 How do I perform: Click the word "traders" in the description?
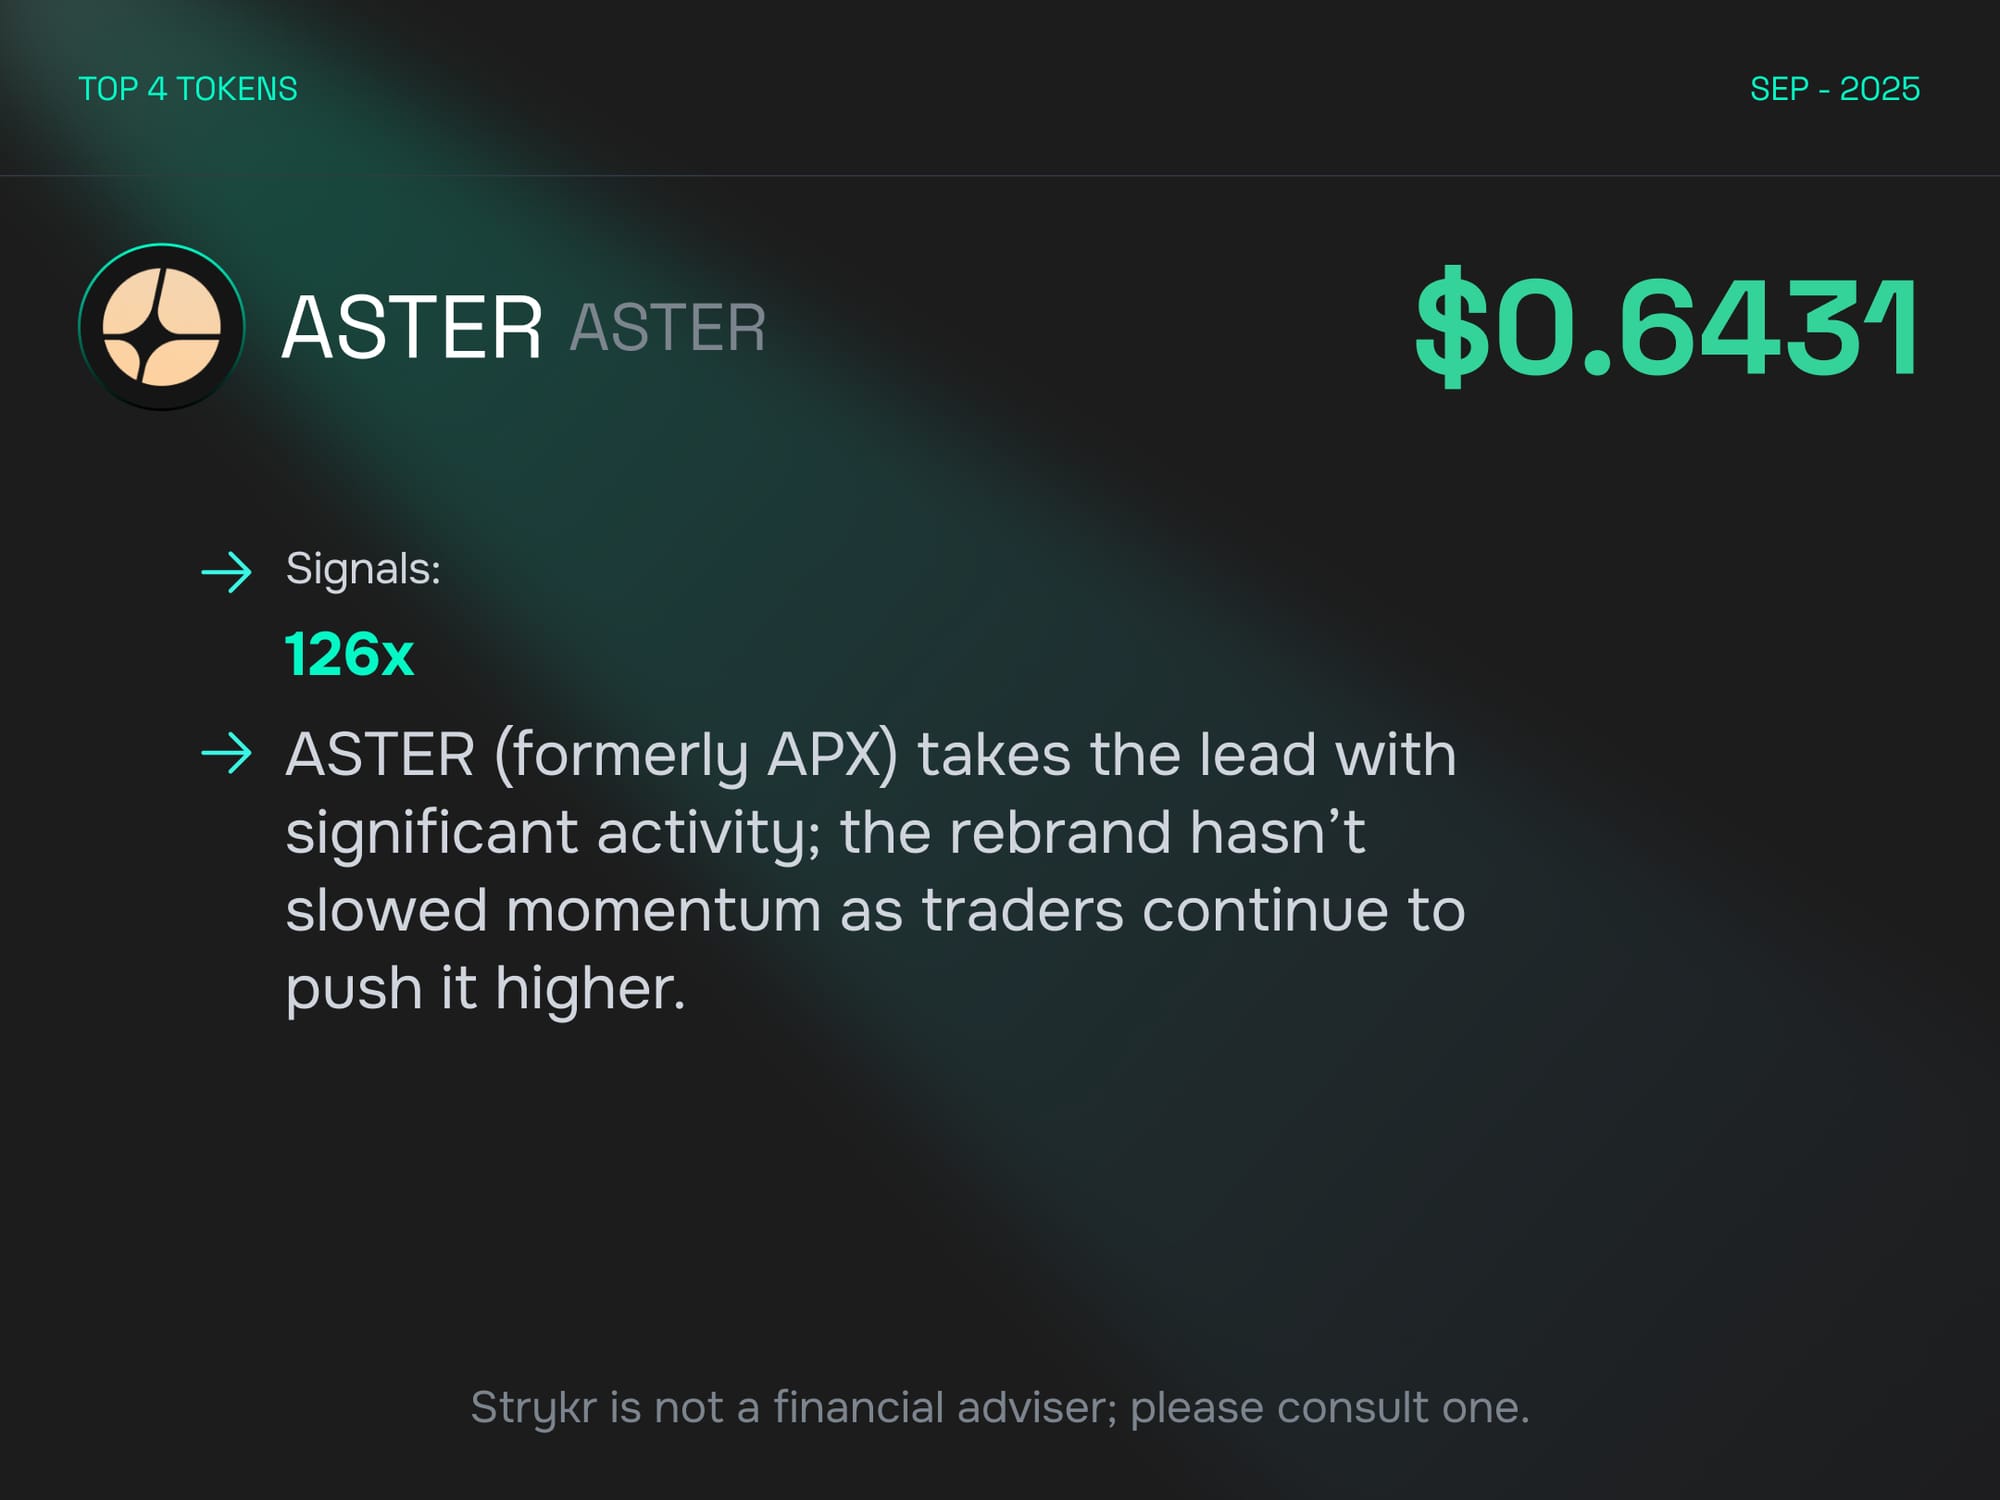(1022, 910)
